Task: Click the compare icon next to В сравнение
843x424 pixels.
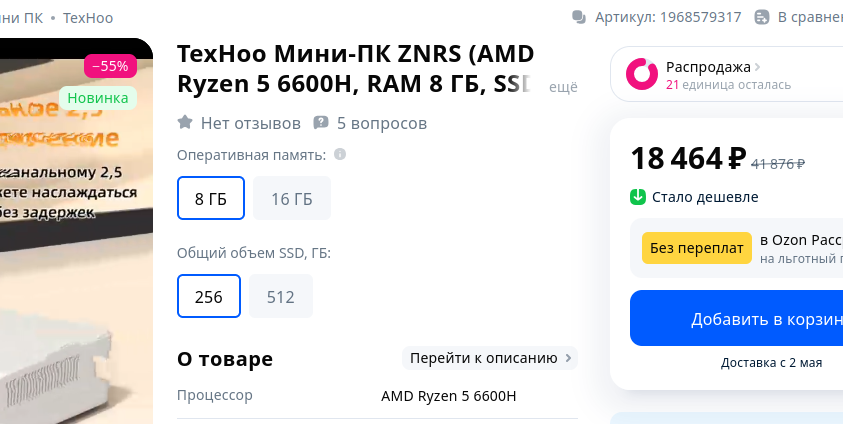Action: (762, 17)
